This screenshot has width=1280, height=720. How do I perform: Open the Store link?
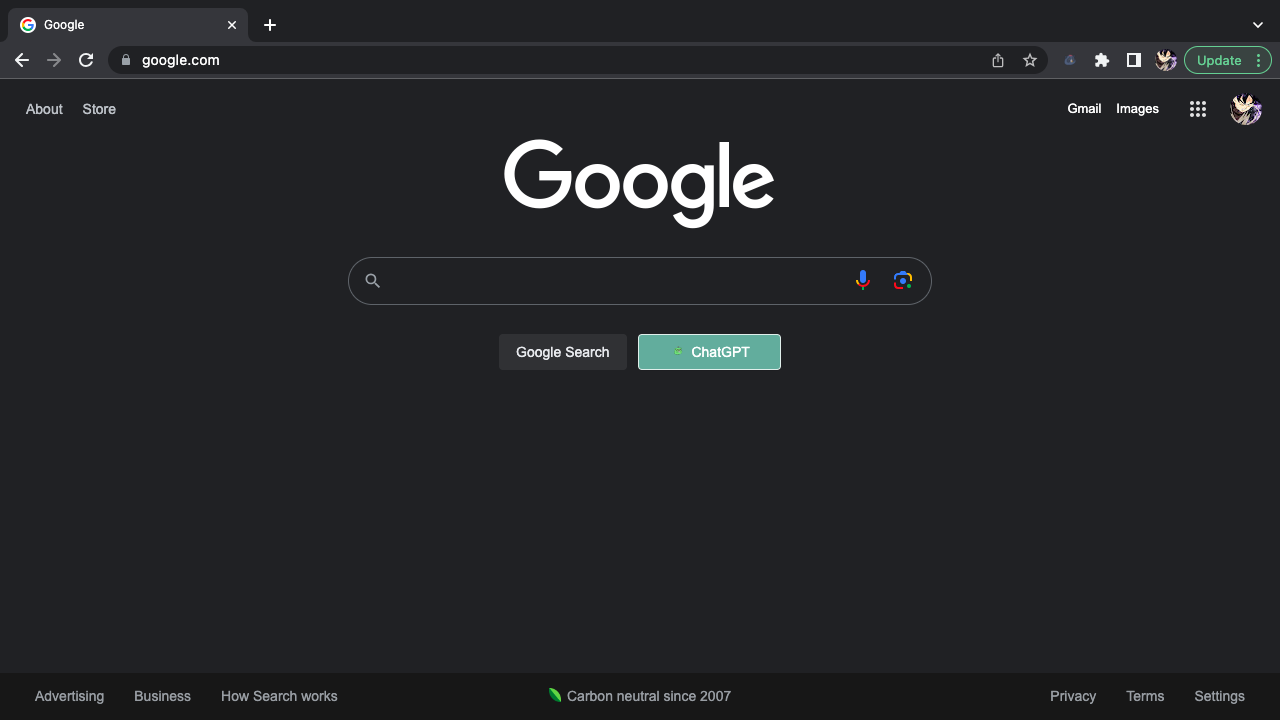(99, 109)
